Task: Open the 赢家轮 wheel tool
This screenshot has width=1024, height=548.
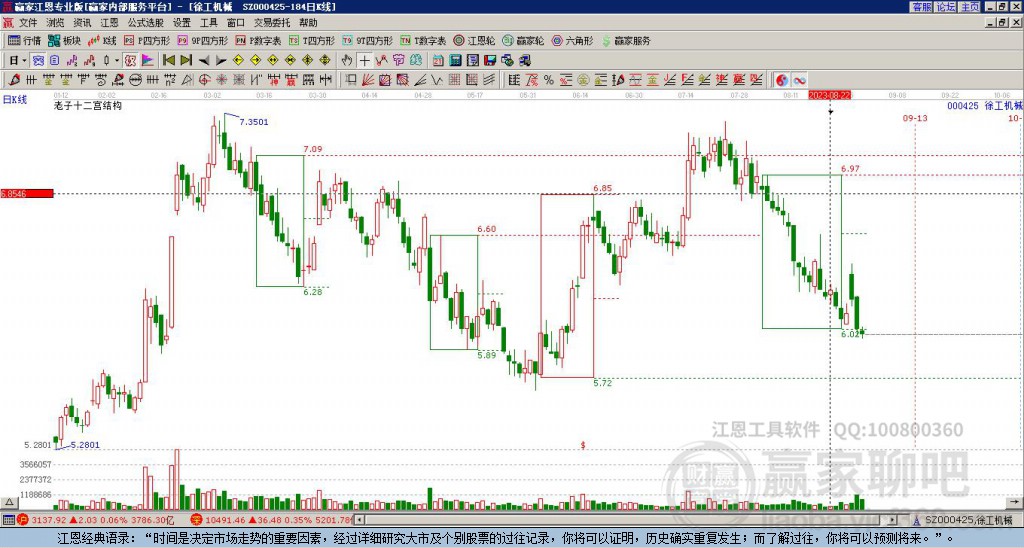Action: (523, 40)
